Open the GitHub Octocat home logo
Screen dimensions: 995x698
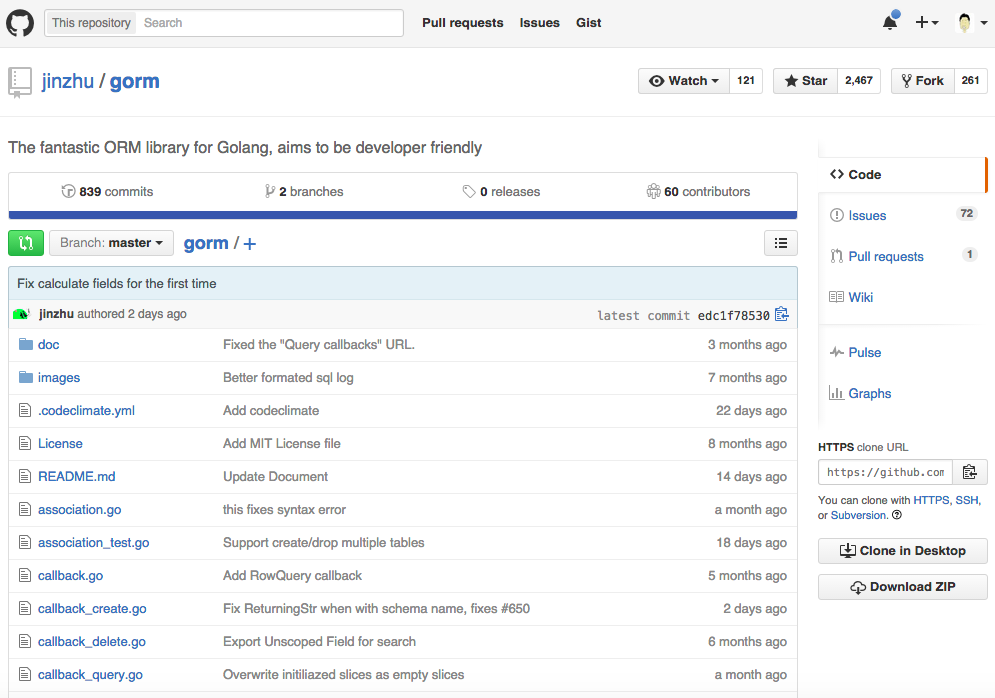point(20,23)
